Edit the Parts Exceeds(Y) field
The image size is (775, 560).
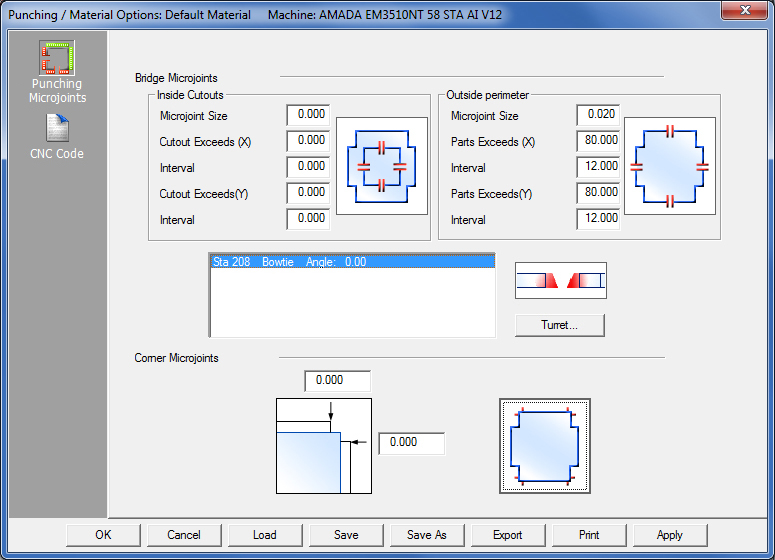point(599,193)
